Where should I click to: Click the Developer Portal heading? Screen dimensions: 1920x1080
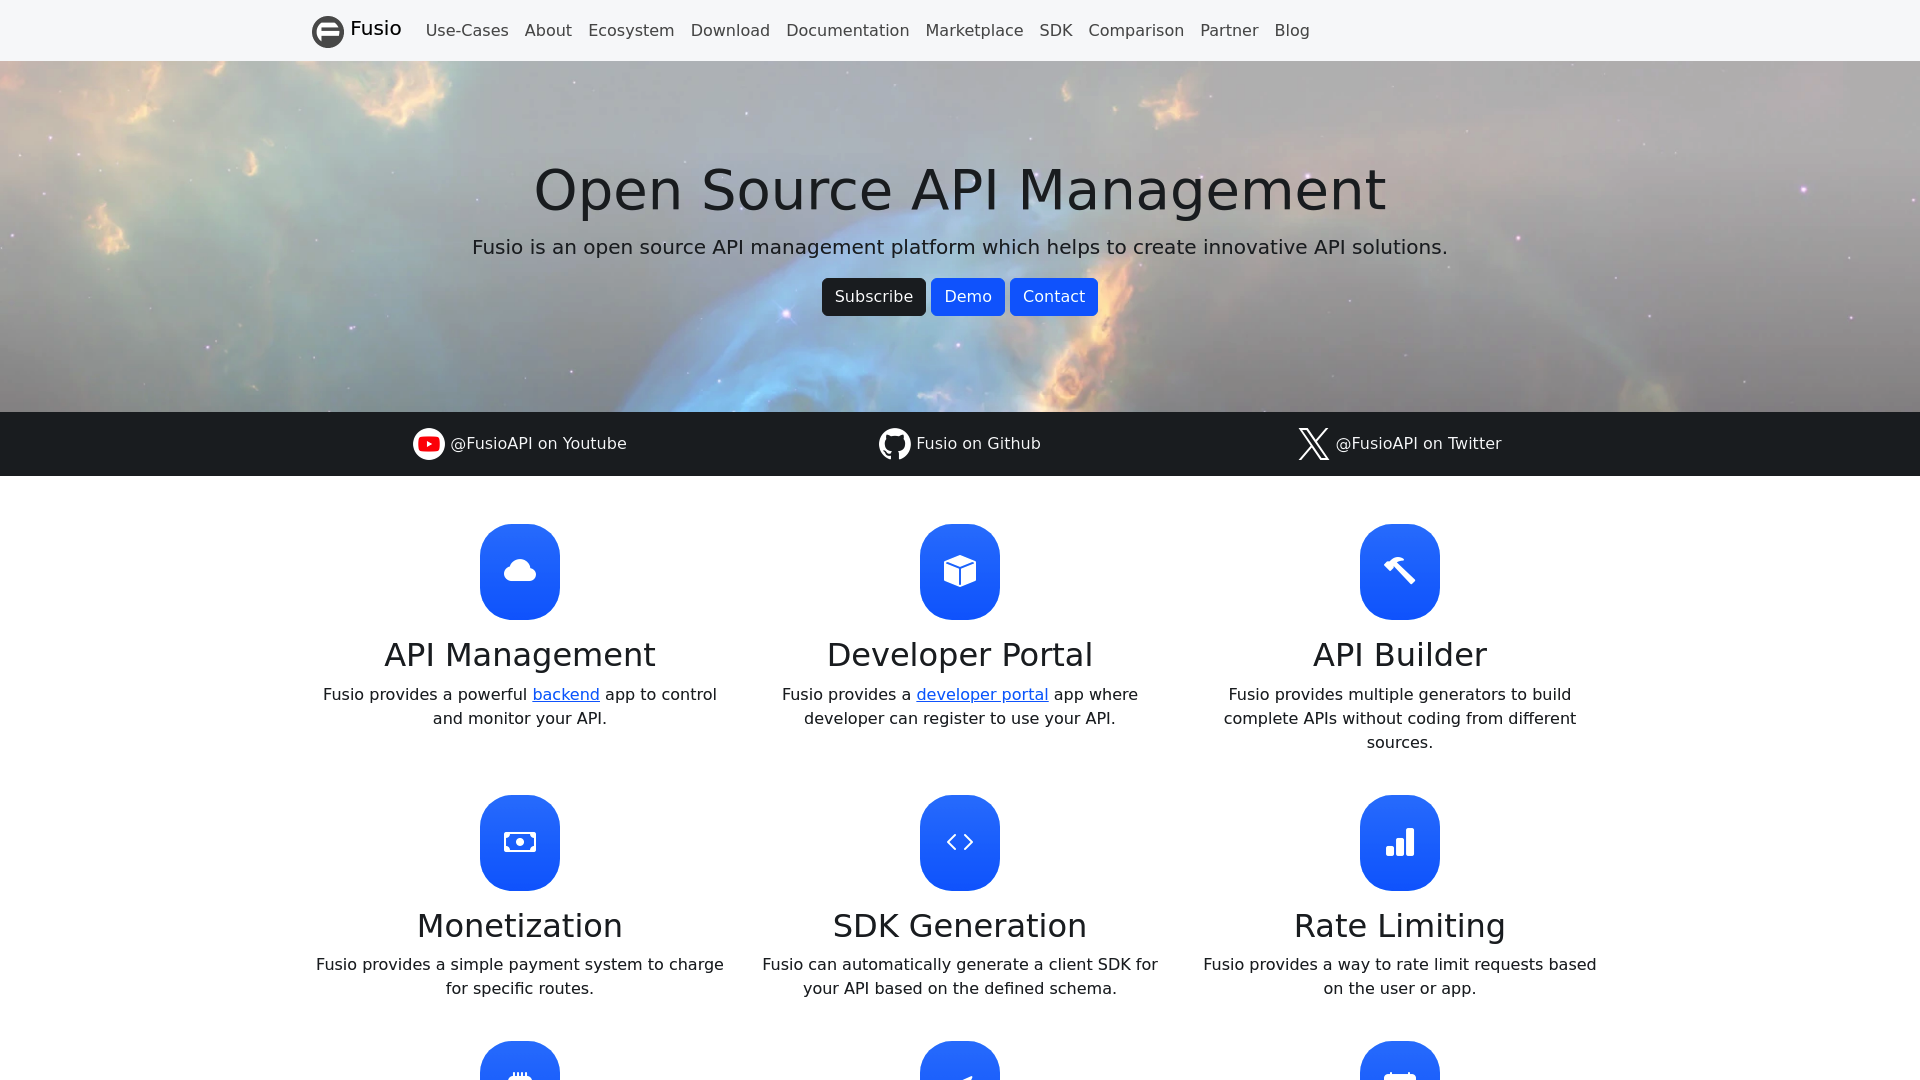coord(960,655)
